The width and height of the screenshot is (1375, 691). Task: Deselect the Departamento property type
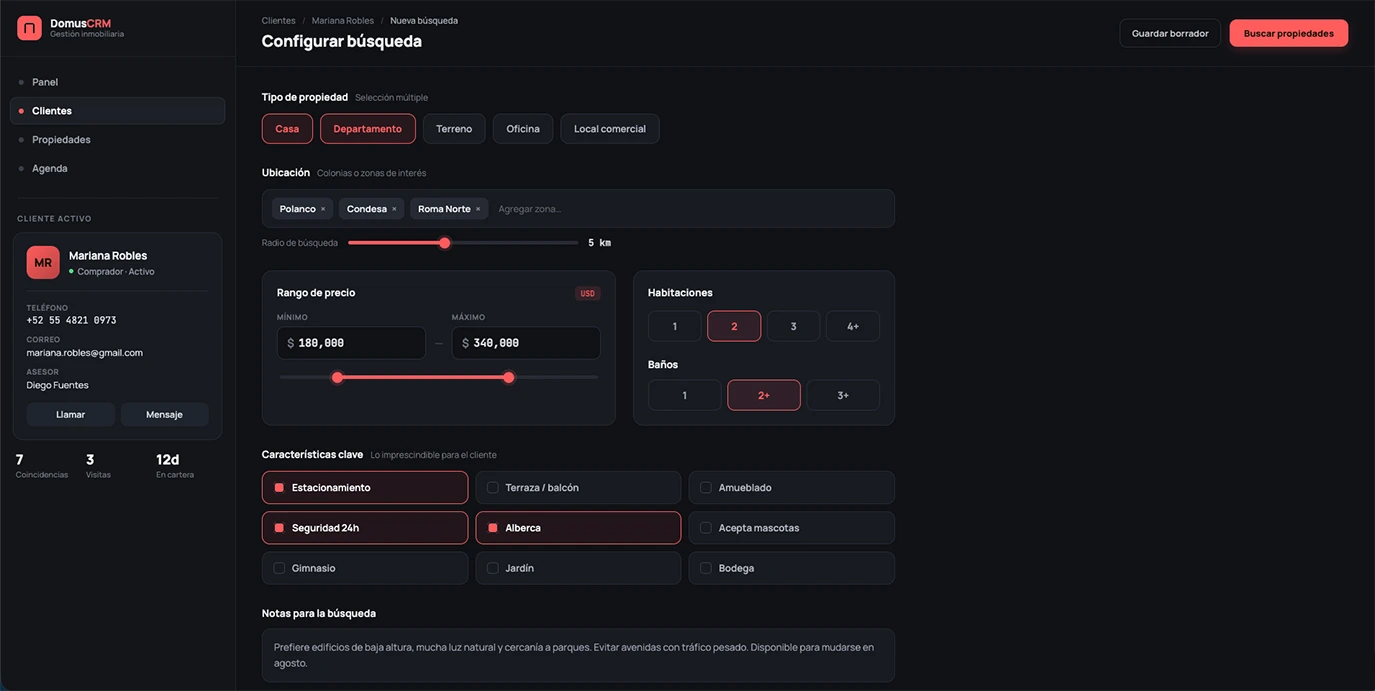pos(368,129)
